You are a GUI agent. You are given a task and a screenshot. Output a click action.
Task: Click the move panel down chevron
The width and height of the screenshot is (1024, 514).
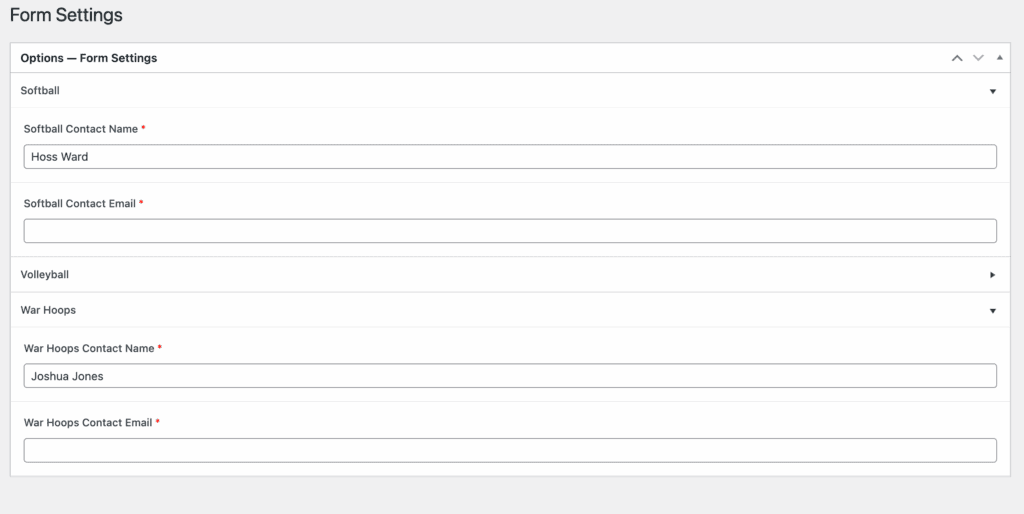pyautogui.click(x=978, y=58)
